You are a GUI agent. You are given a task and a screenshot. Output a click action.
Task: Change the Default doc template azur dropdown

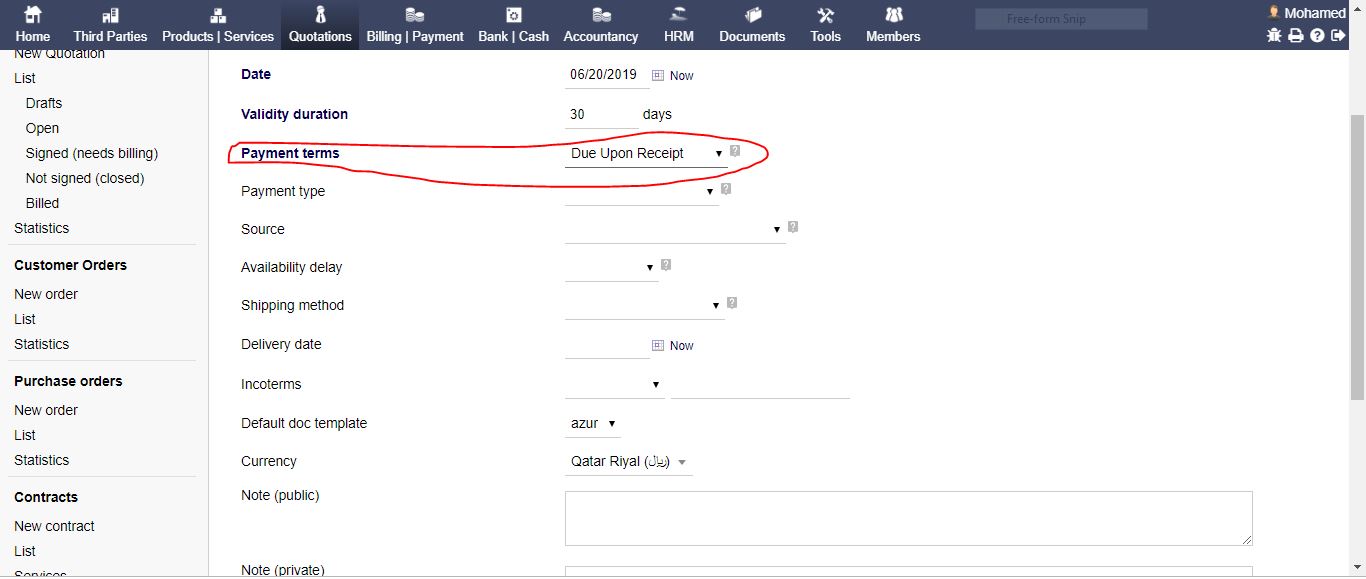pyautogui.click(x=593, y=424)
